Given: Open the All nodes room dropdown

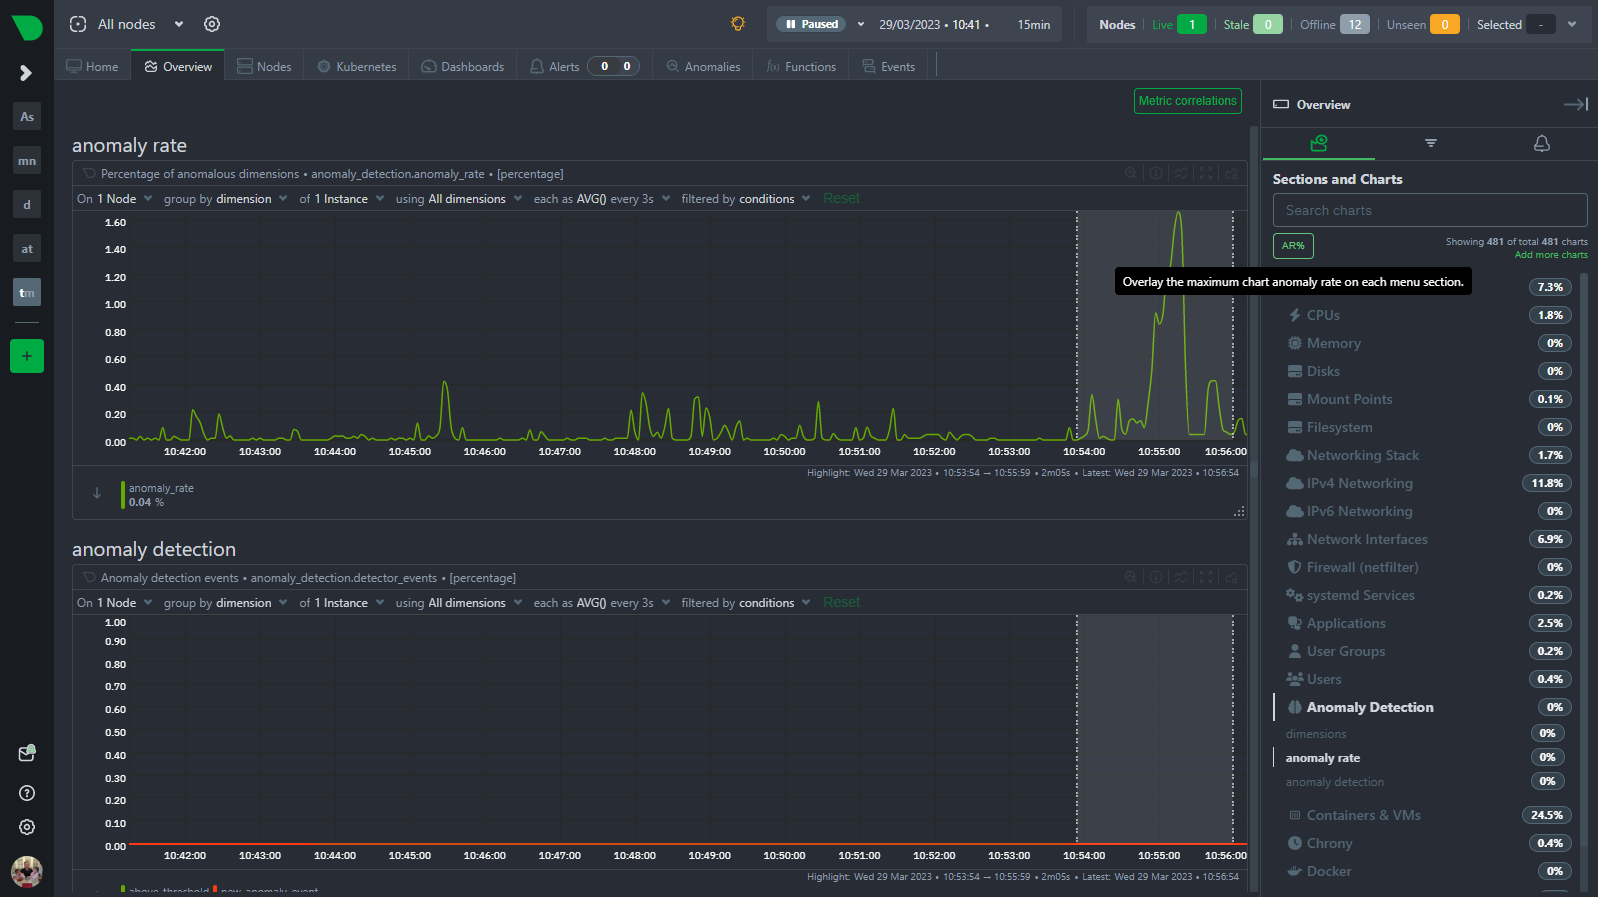Looking at the screenshot, I should pyautogui.click(x=127, y=24).
